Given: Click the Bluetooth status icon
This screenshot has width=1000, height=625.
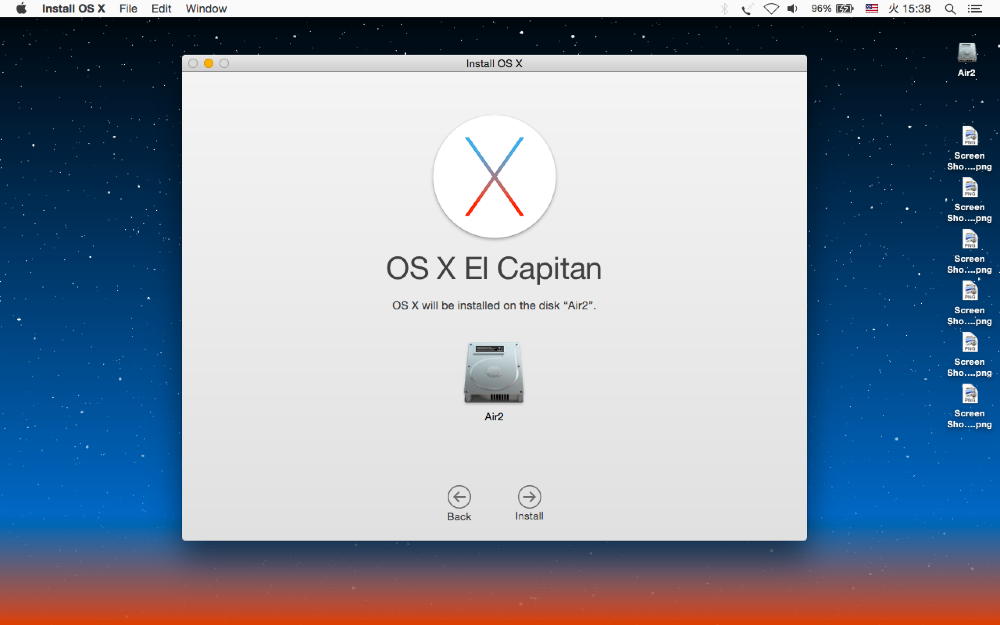Looking at the screenshot, I should point(724,8).
